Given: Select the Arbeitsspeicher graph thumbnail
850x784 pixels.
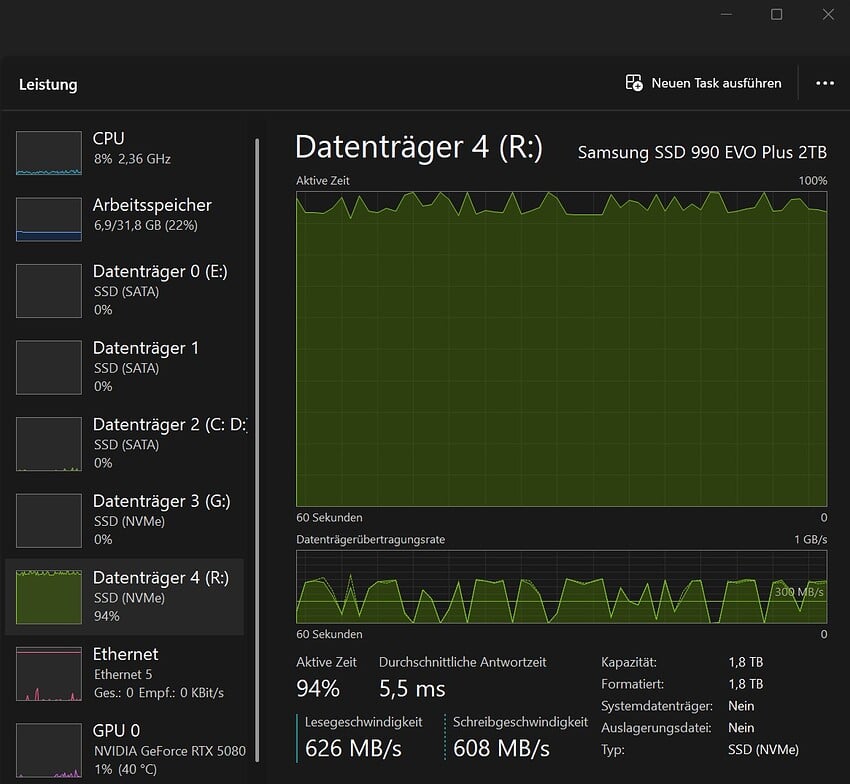Looking at the screenshot, I should tap(48, 219).
